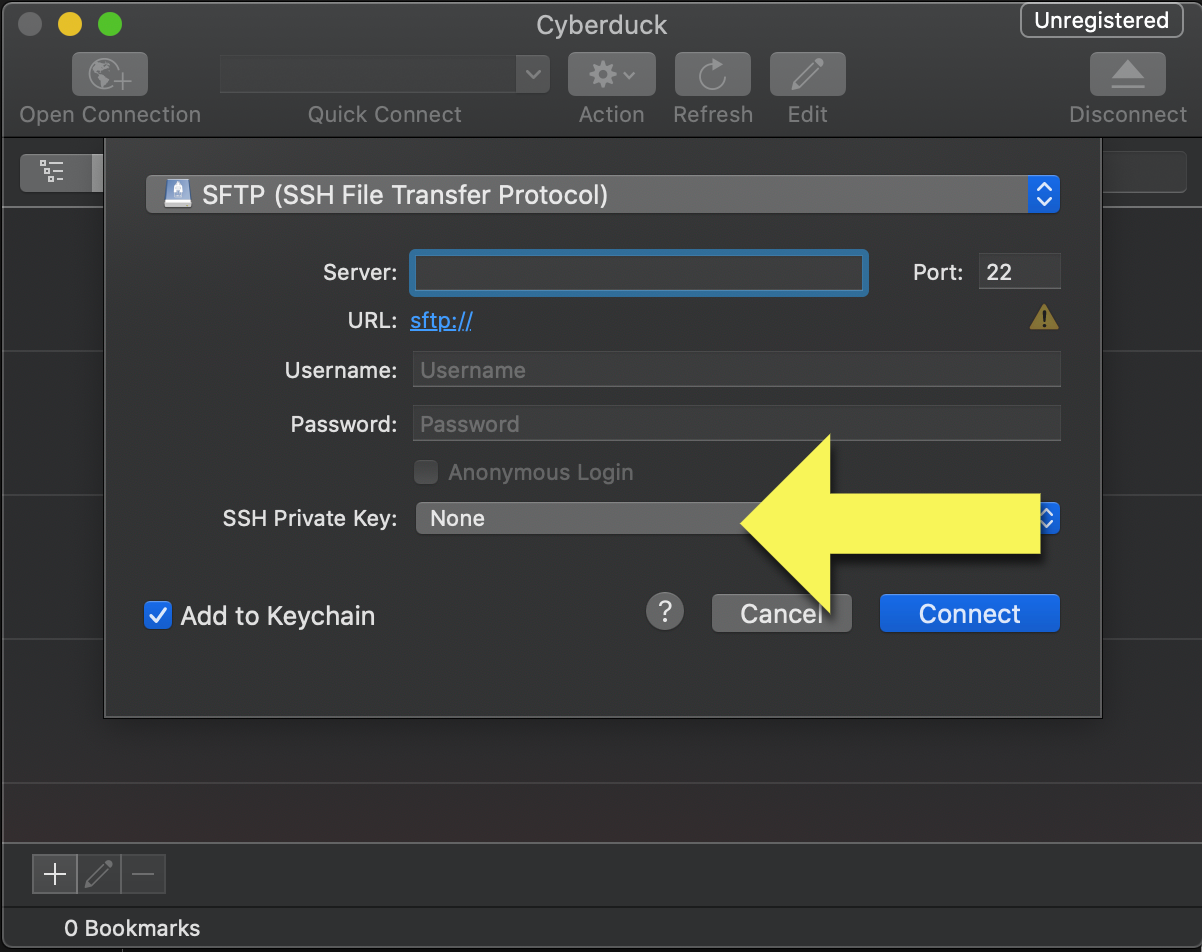
Task: Click into the Server text field
Action: pos(639,273)
